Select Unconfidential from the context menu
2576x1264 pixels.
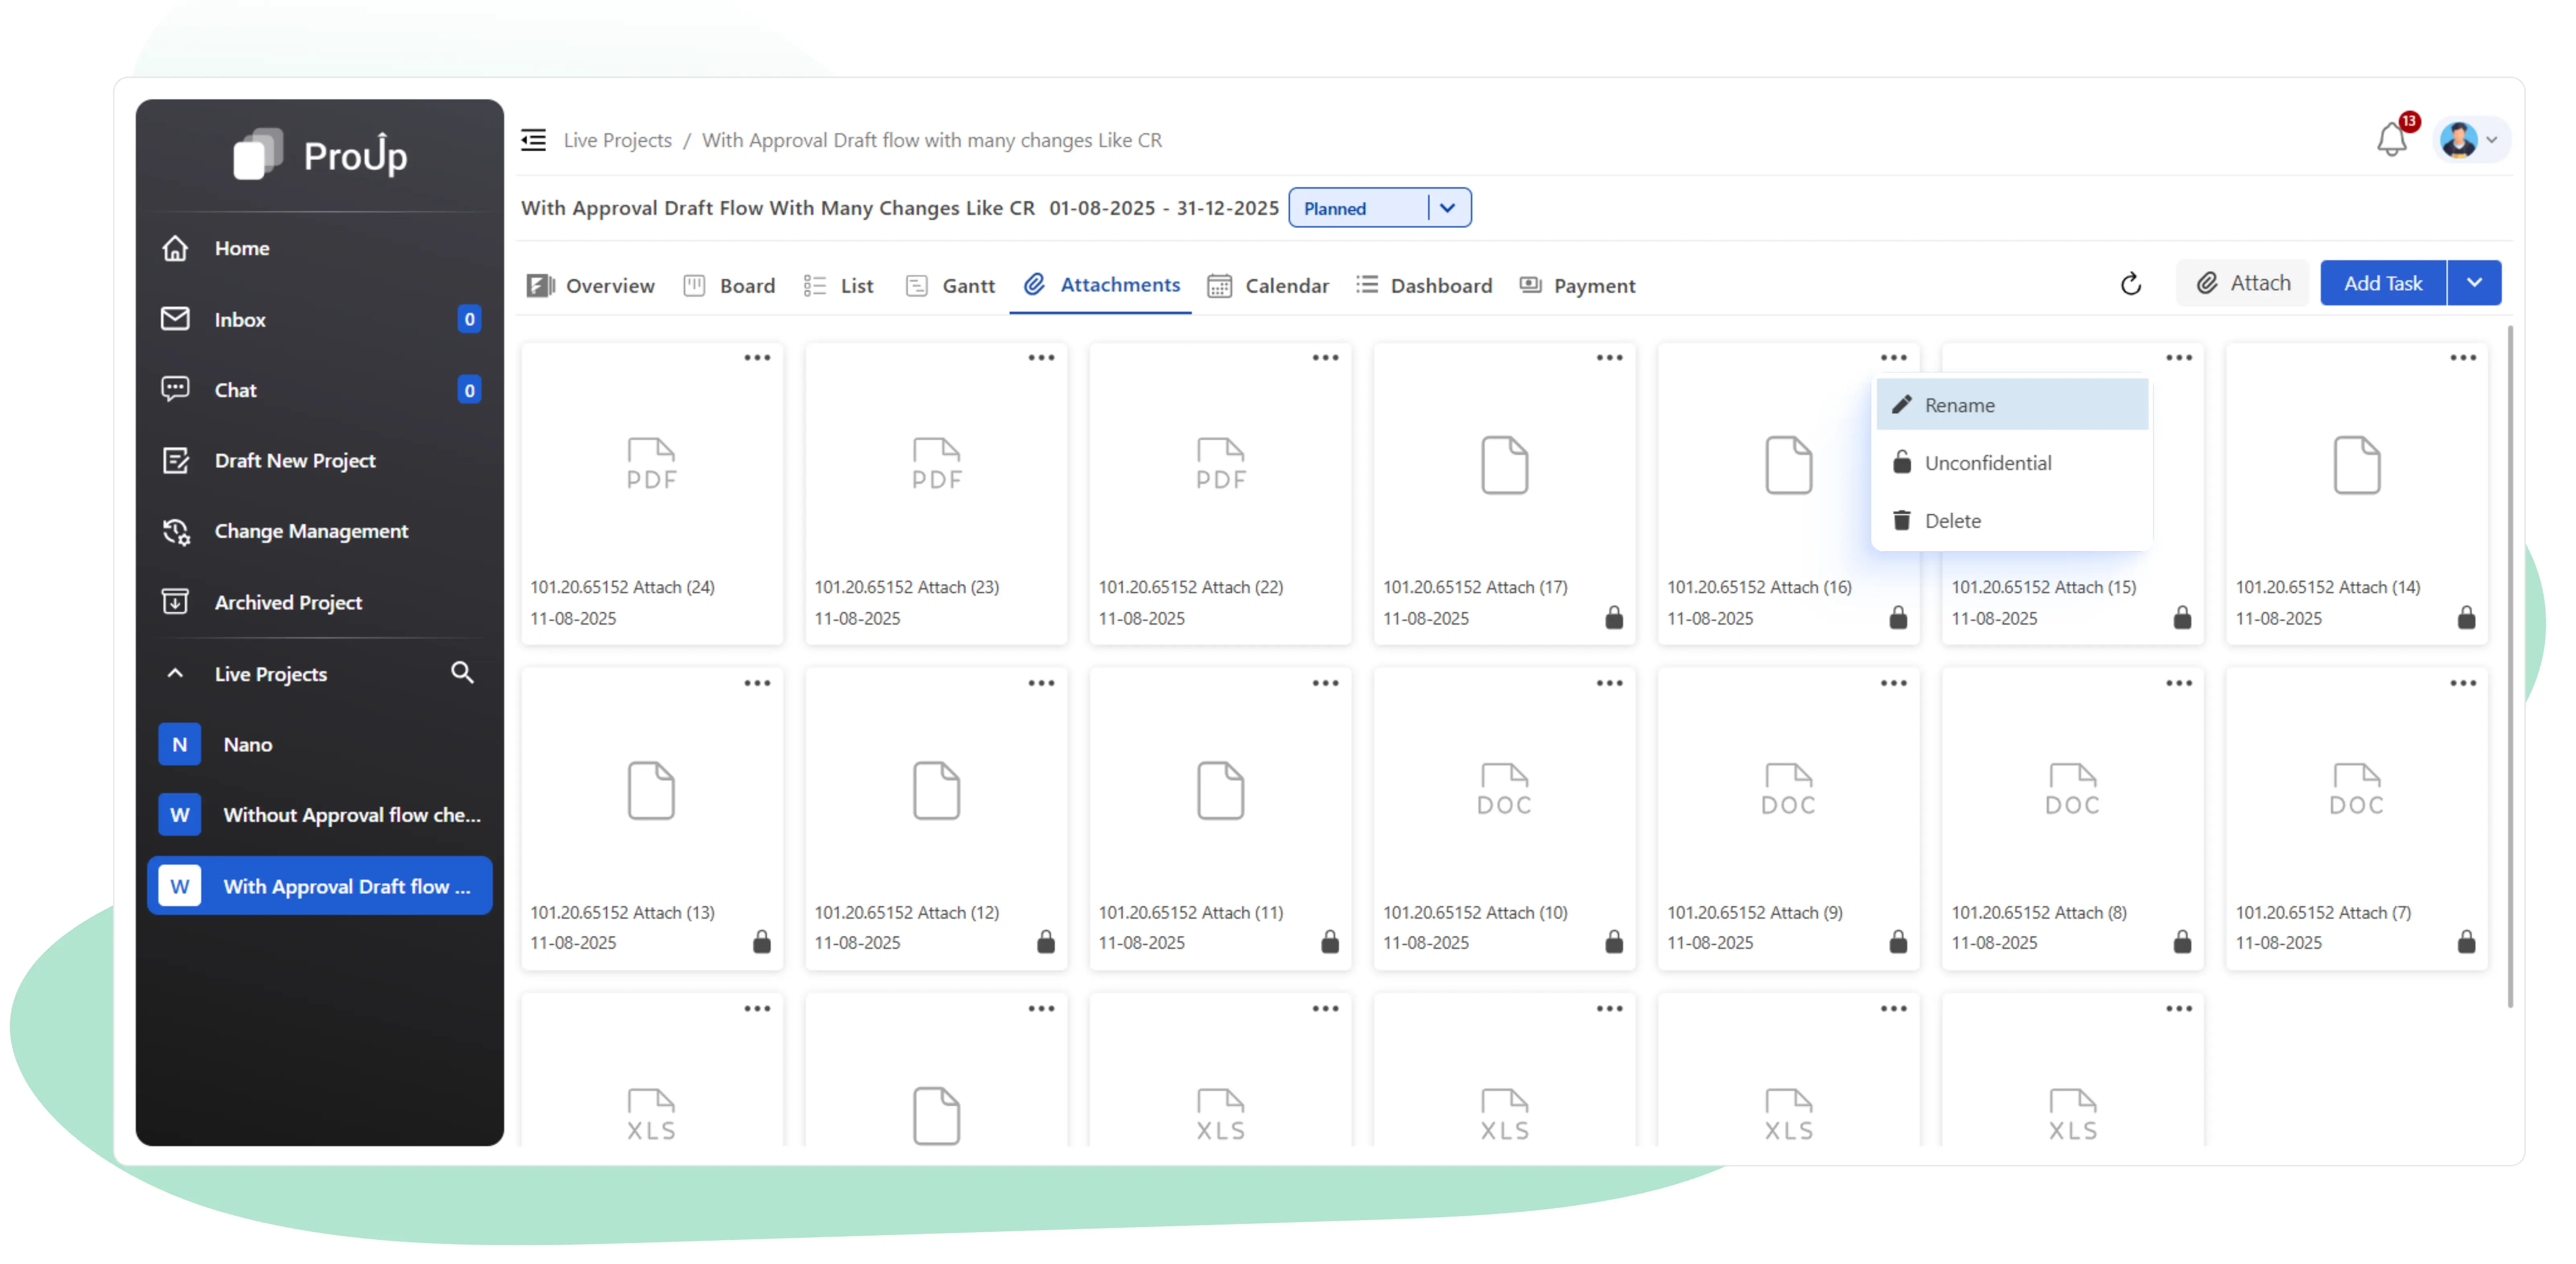pyautogui.click(x=1988, y=462)
